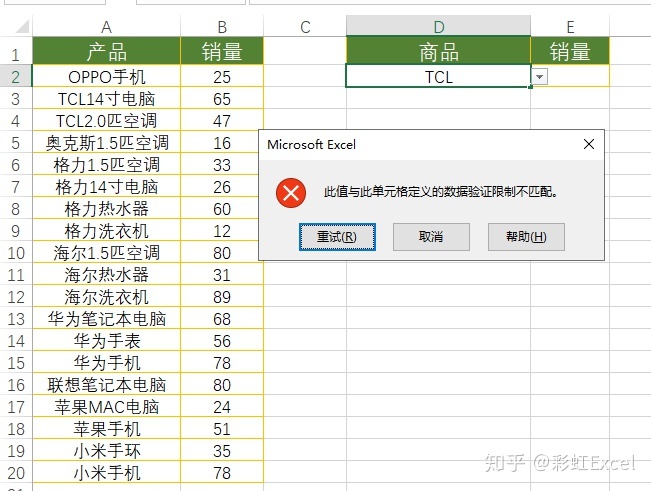Close the Microsoft Excel error dialog

point(589,144)
